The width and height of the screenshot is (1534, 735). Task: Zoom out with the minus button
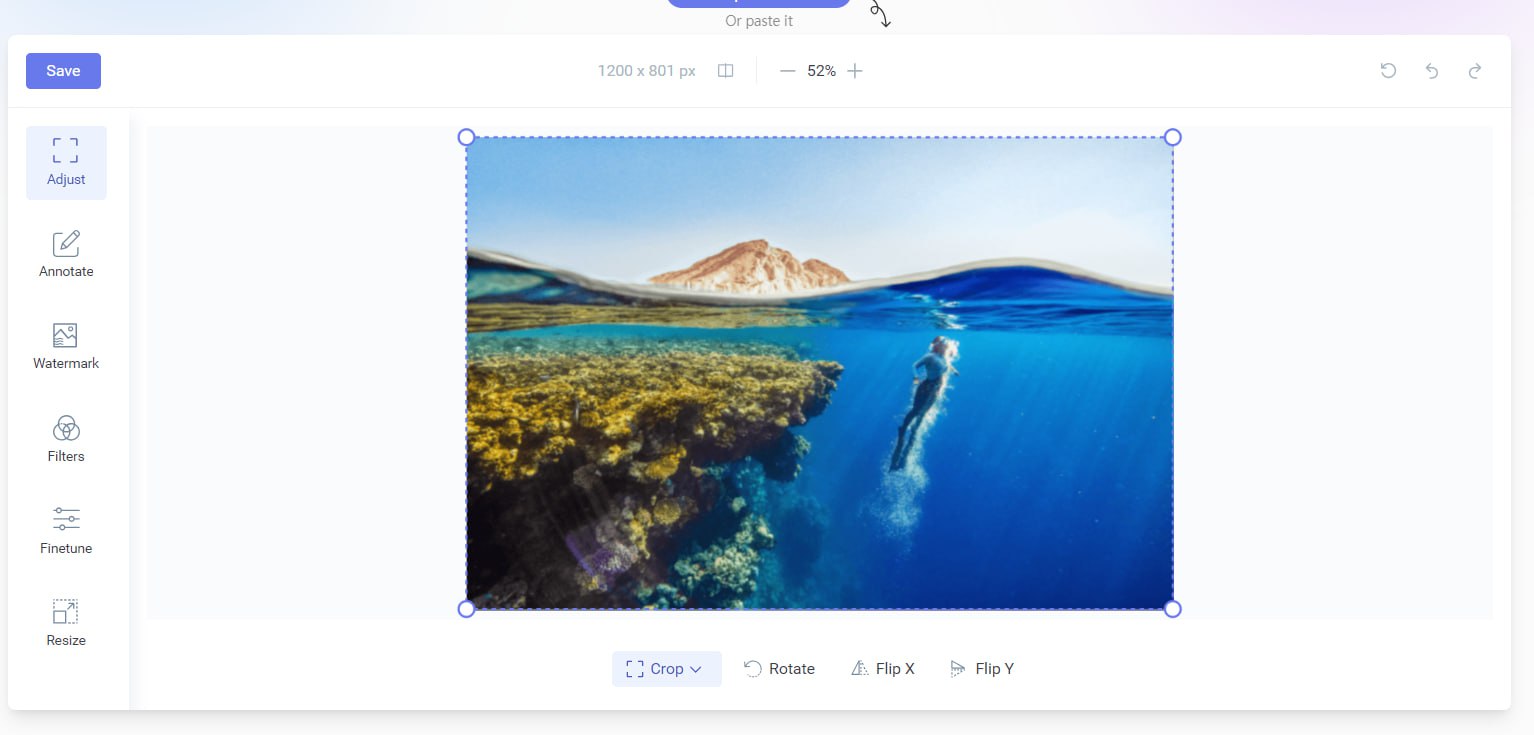tap(787, 71)
